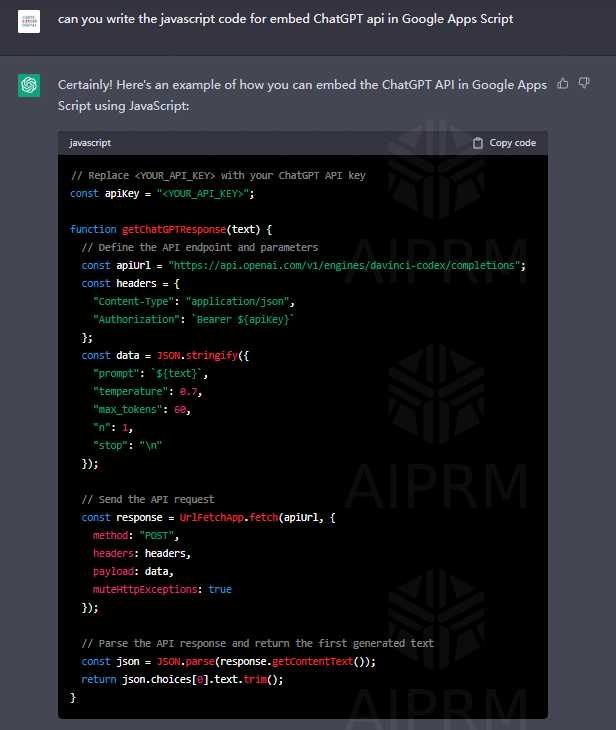Click the ChatGPT logo avatar

[29, 86]
